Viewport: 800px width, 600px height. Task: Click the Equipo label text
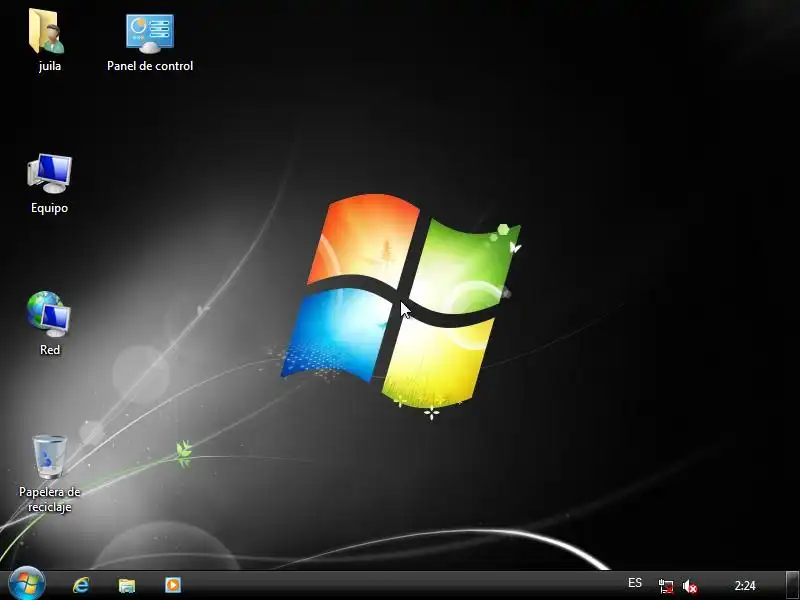(49, 208)
